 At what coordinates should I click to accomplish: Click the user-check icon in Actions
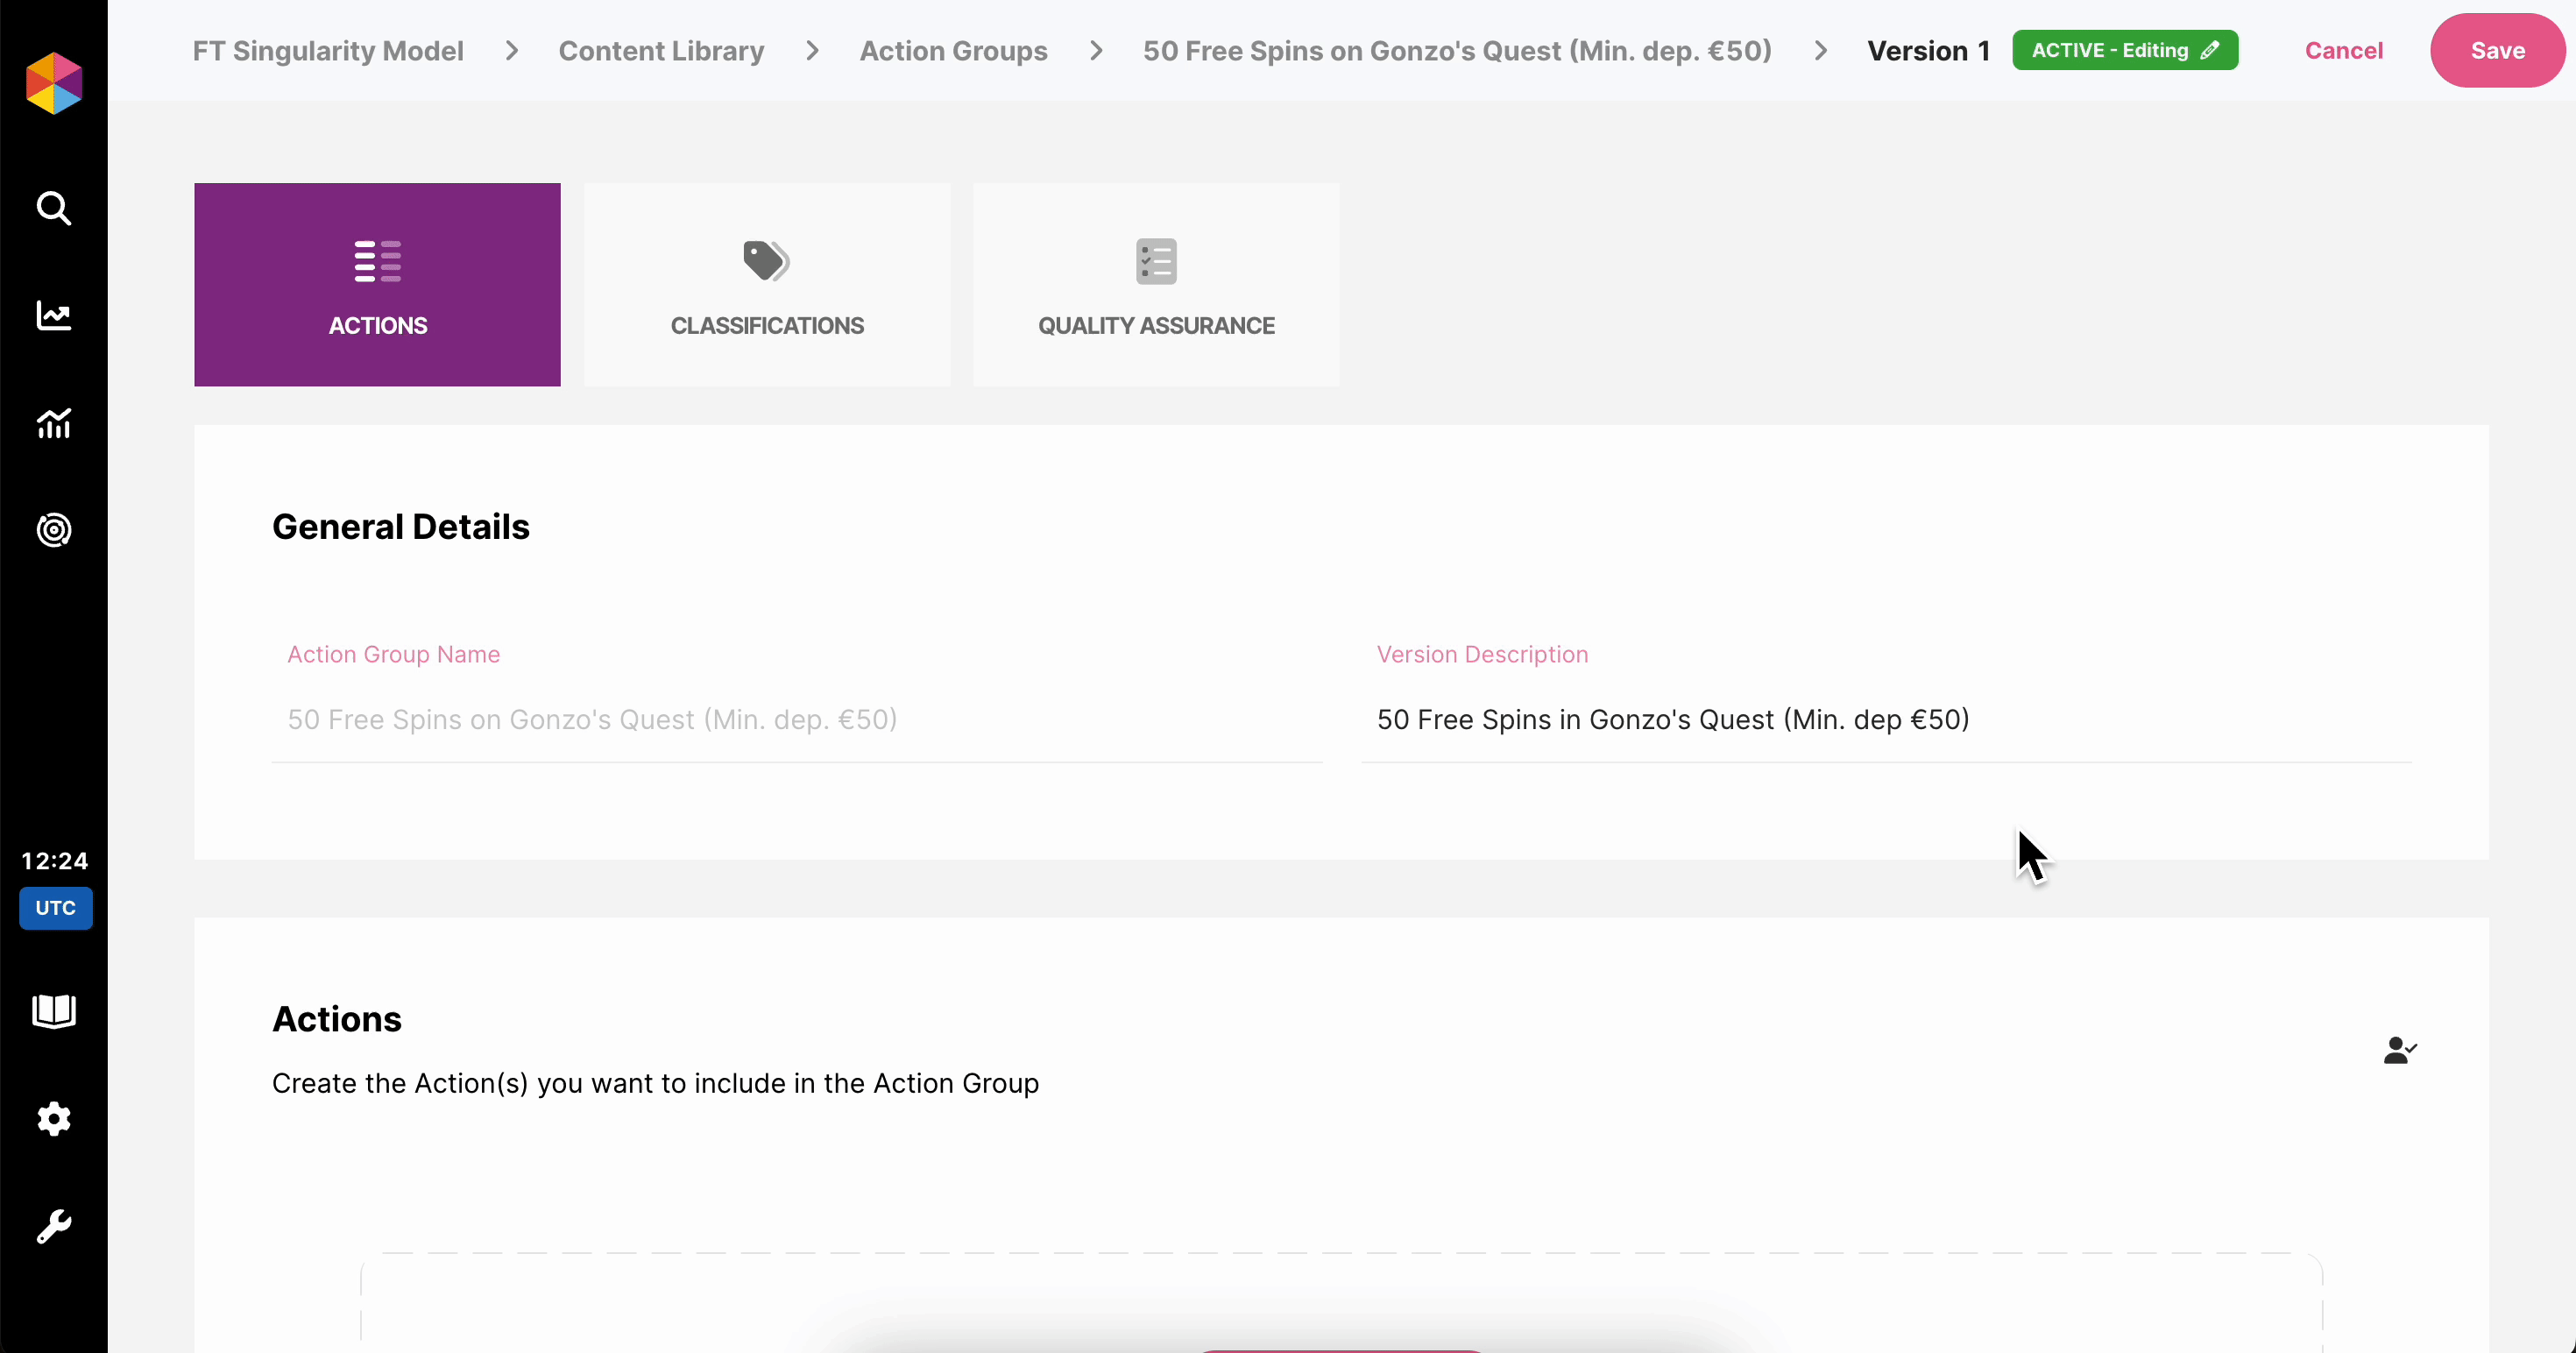tap(2399, 1050)
